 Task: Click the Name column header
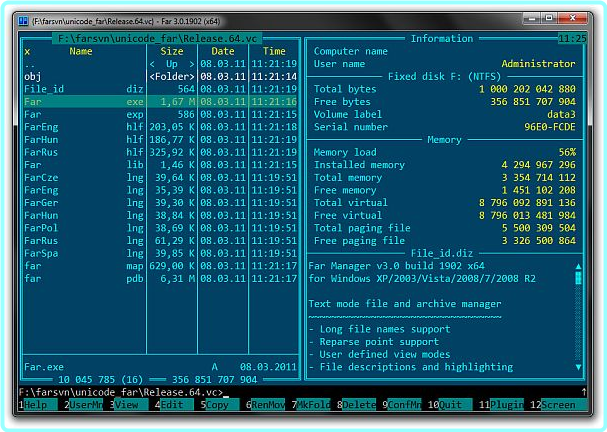[x=80, y=51]
